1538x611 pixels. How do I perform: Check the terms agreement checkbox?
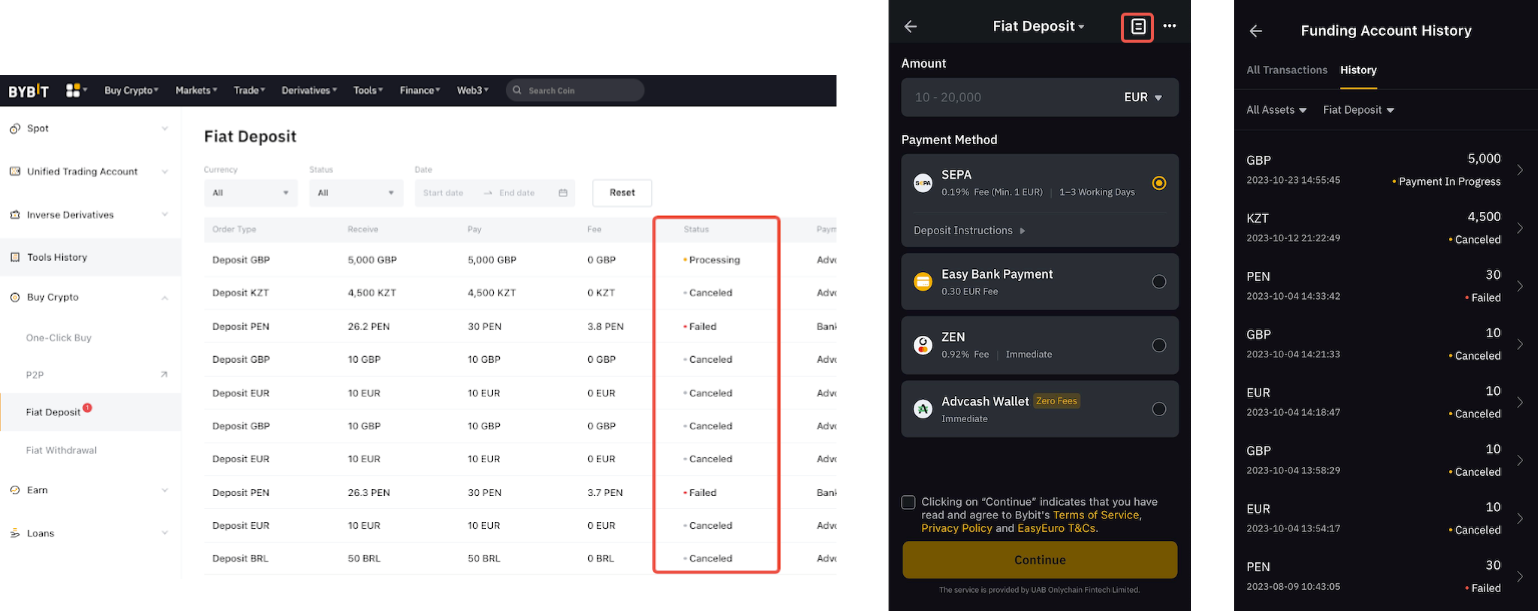[908, 502]
